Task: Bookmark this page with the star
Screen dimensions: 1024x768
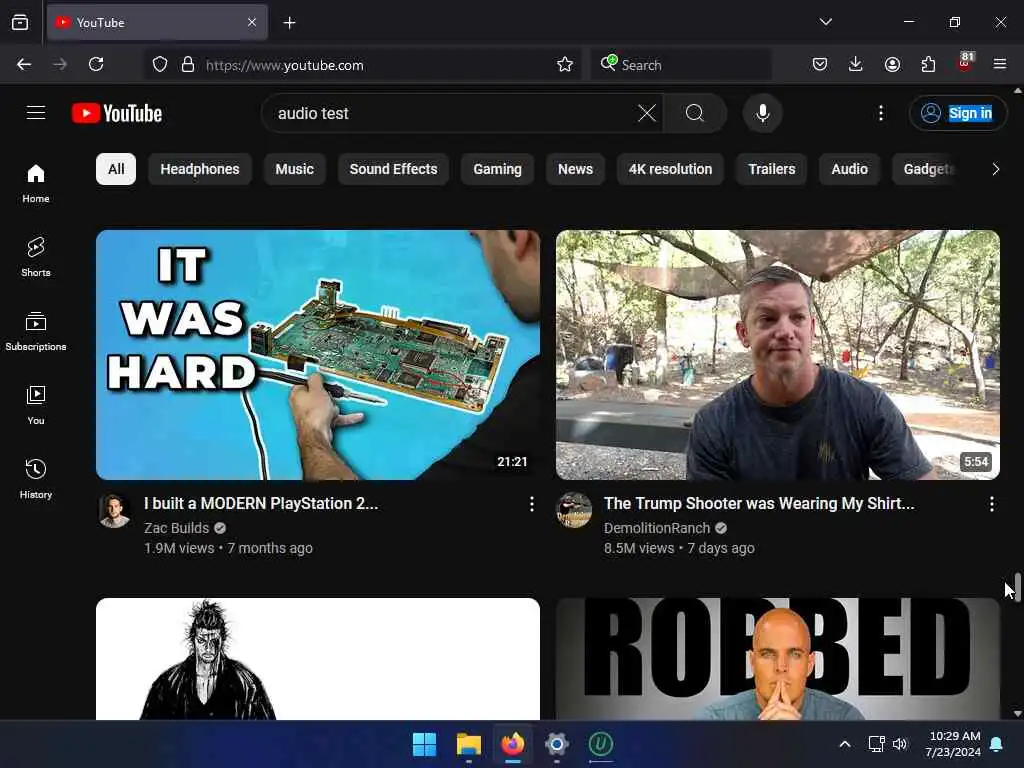Action: click(x=565, y=64)
